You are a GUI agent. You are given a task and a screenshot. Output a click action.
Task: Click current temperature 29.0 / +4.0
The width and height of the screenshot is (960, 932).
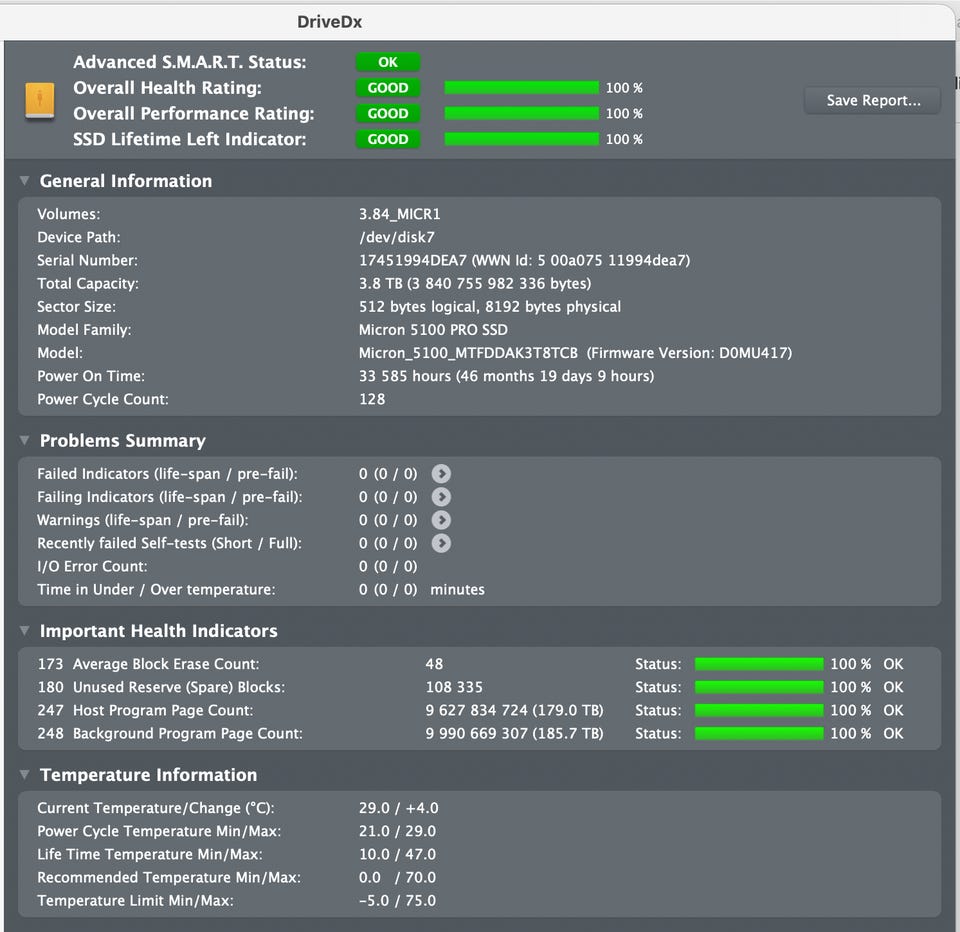[x=399, y=808]
